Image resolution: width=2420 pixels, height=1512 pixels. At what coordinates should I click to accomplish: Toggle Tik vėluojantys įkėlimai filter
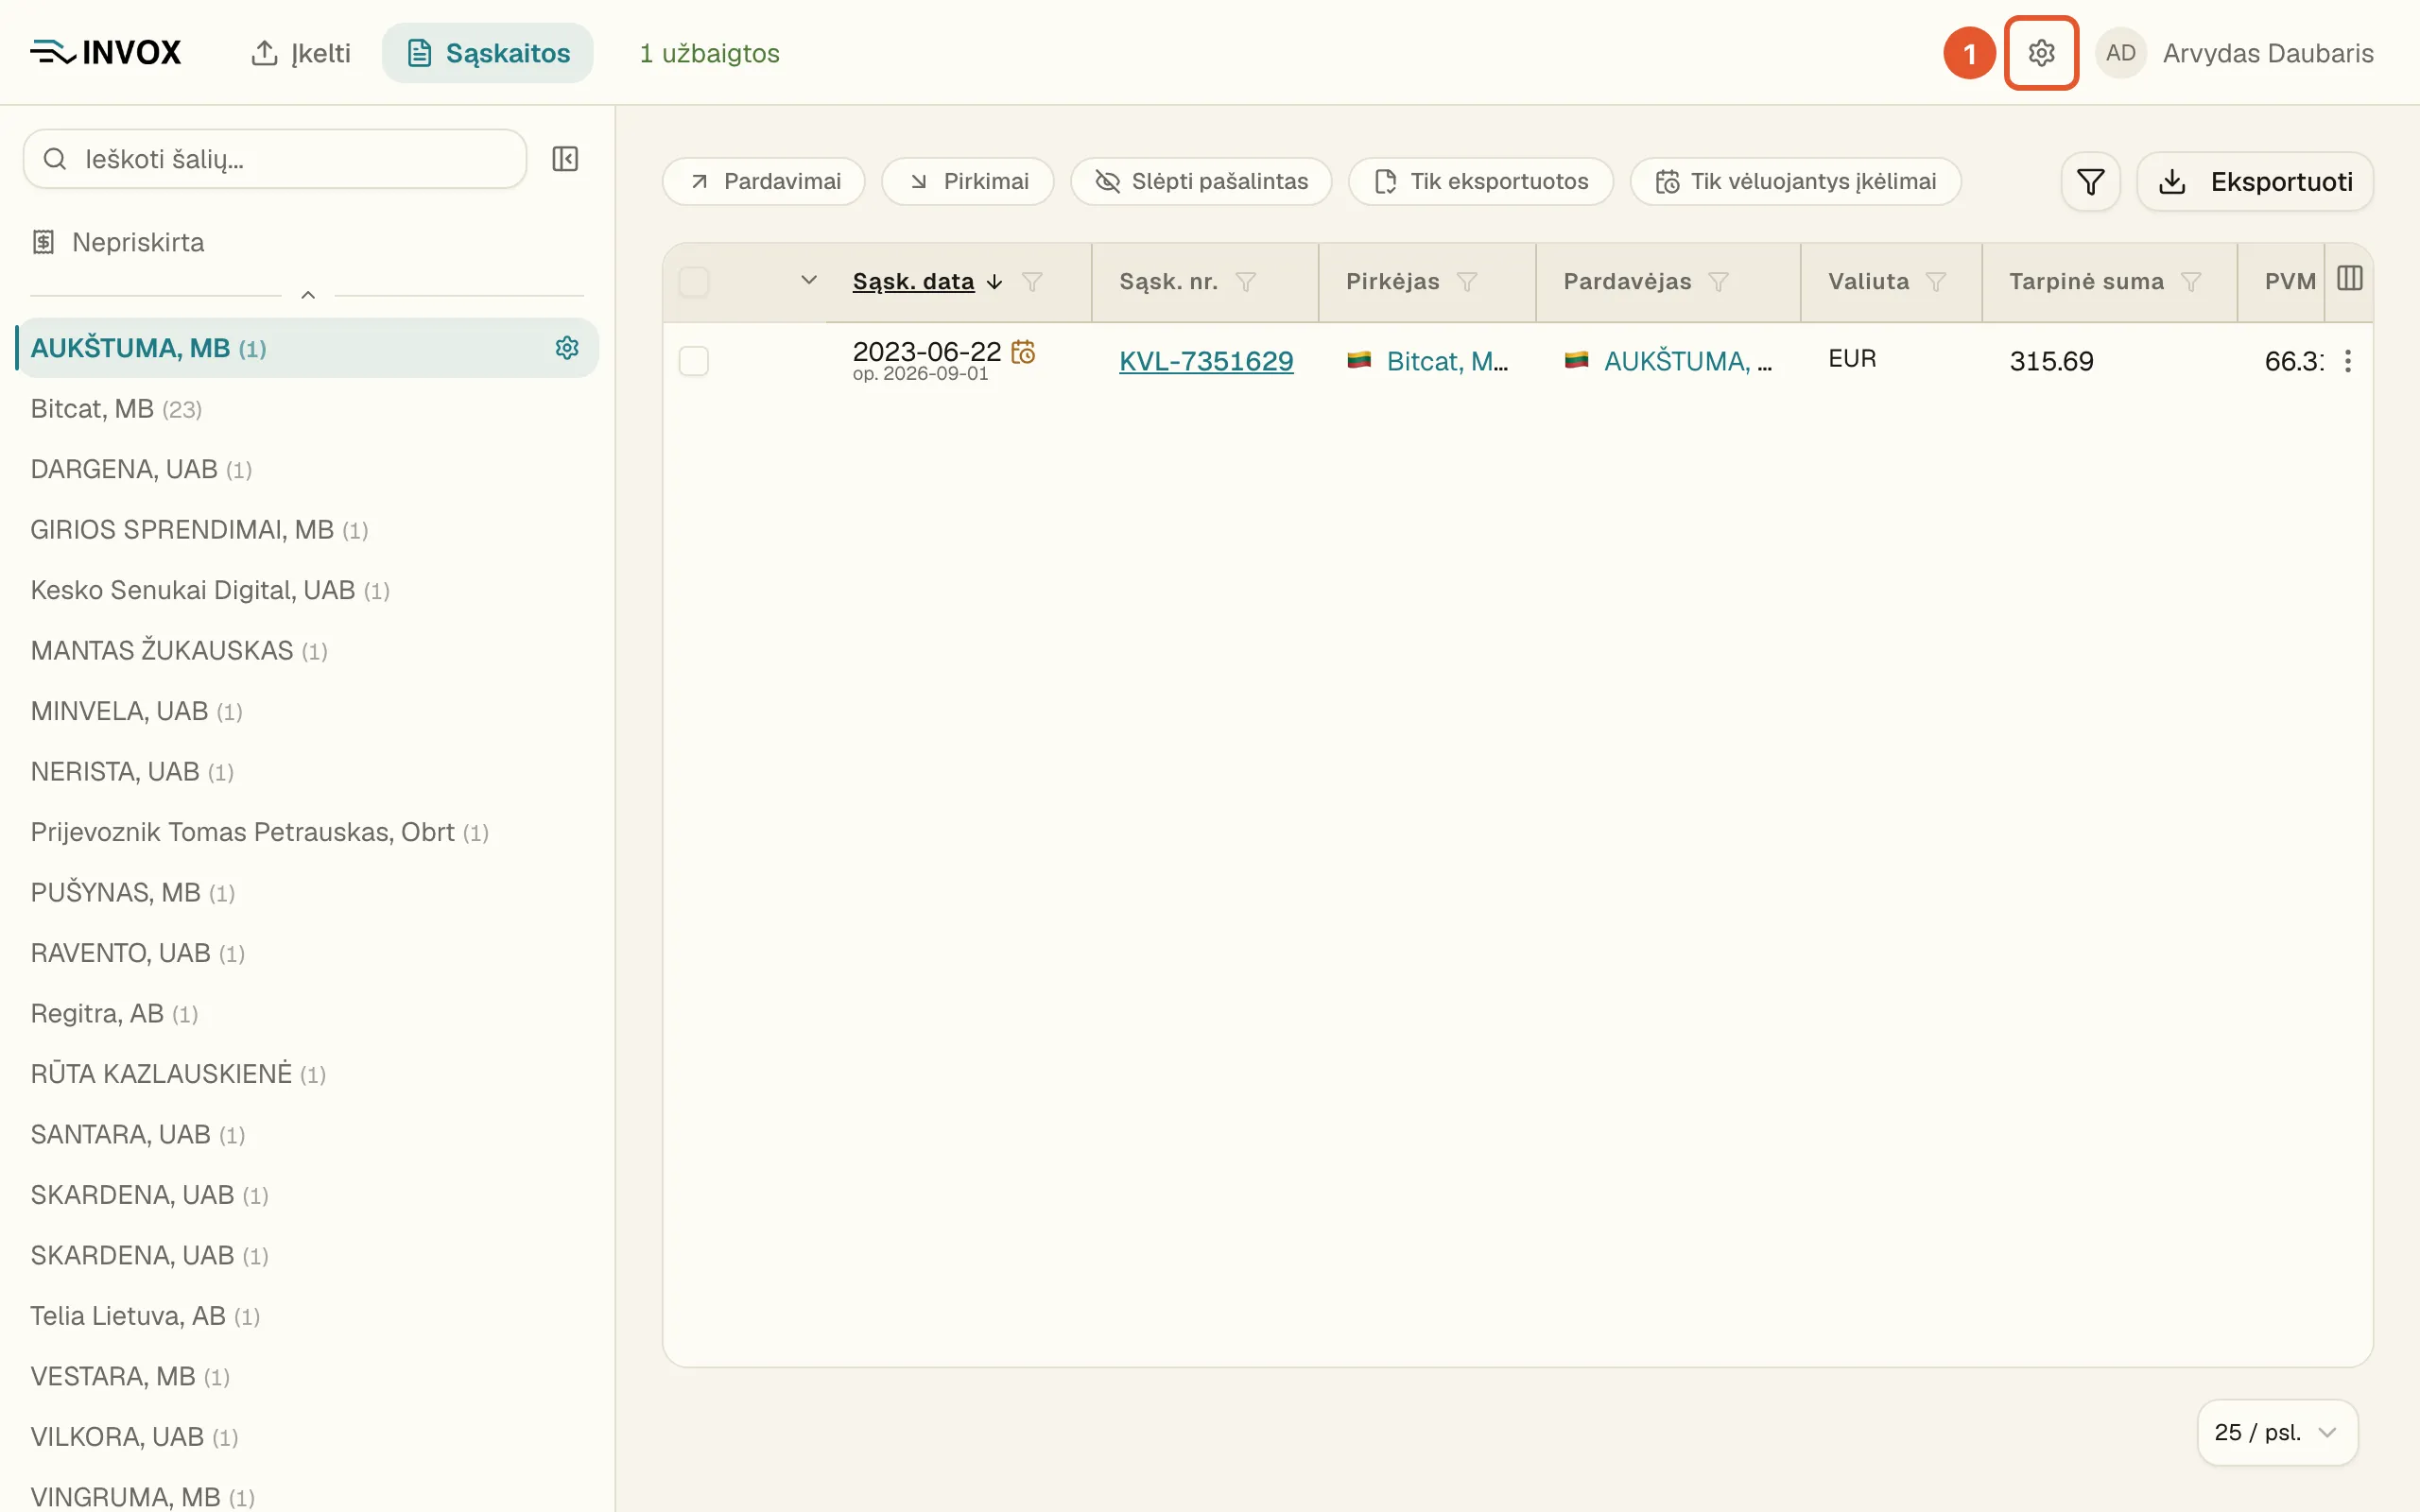click(1795, 182)
